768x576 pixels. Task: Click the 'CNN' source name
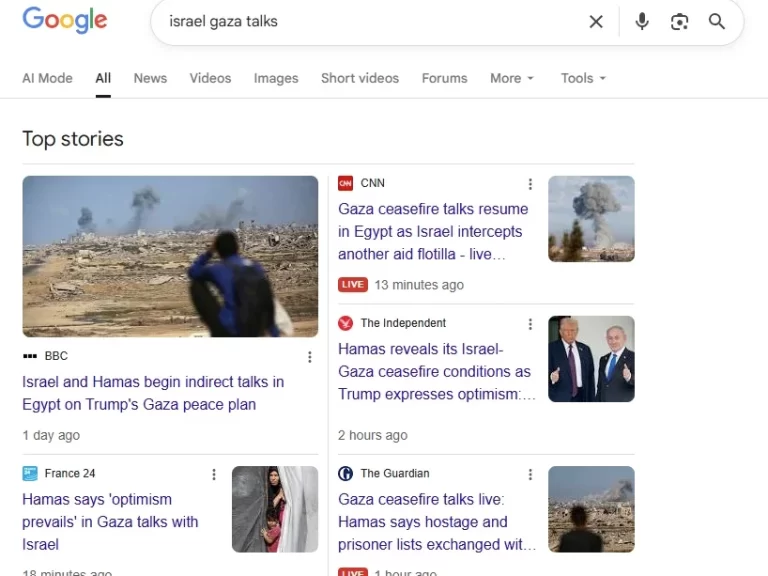373,183
